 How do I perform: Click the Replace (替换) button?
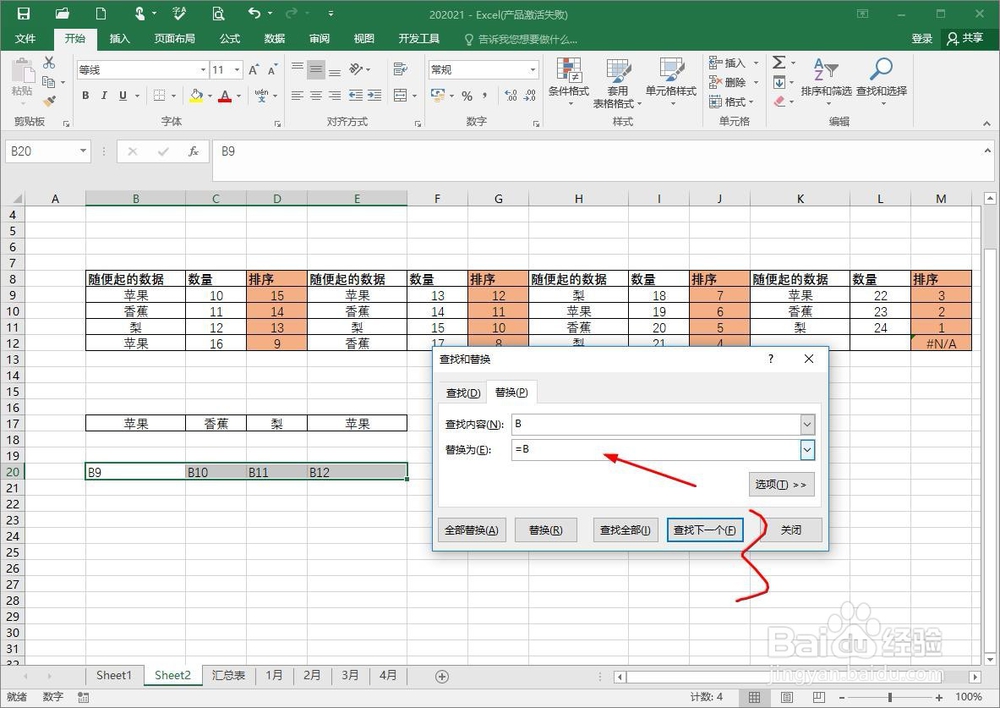tap(546, 530)
